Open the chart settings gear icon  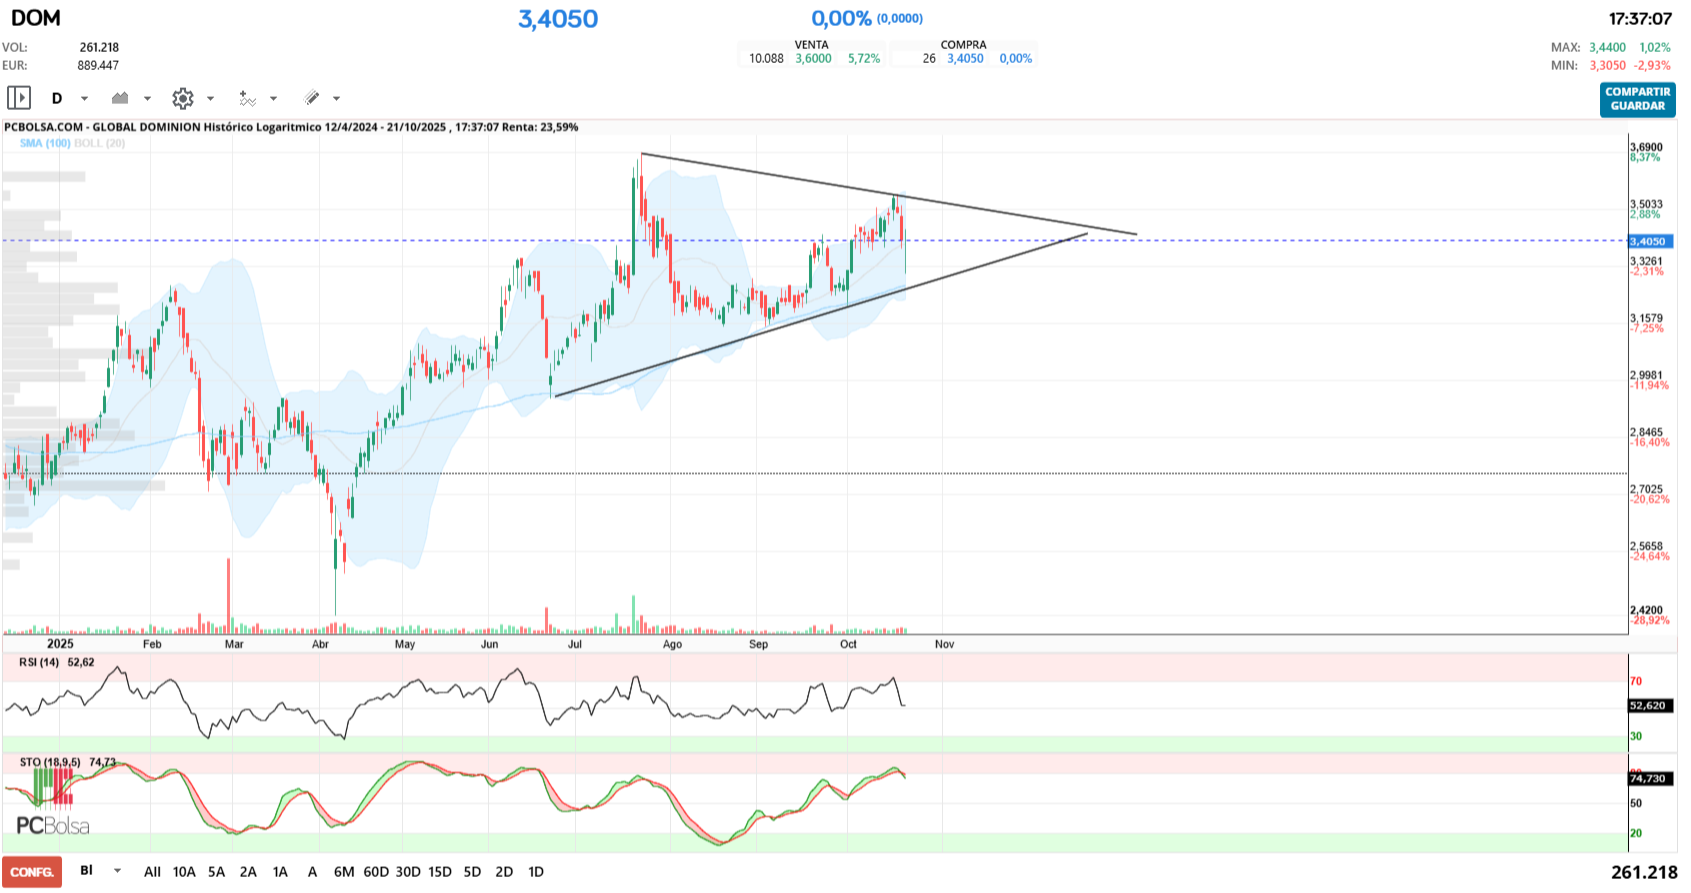point(182,98)
